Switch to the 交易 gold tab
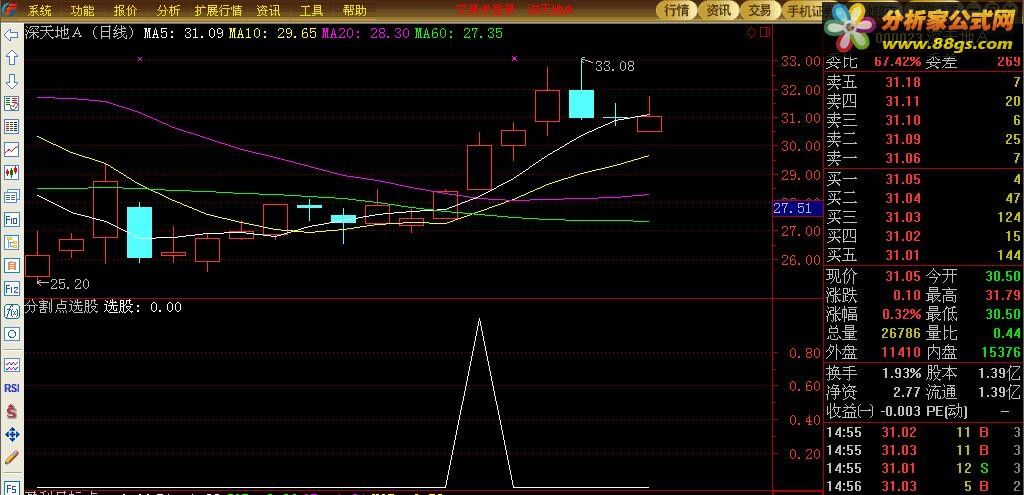Screen dimensions: 1024x495 pyautogui.click(x=760, y=10)
